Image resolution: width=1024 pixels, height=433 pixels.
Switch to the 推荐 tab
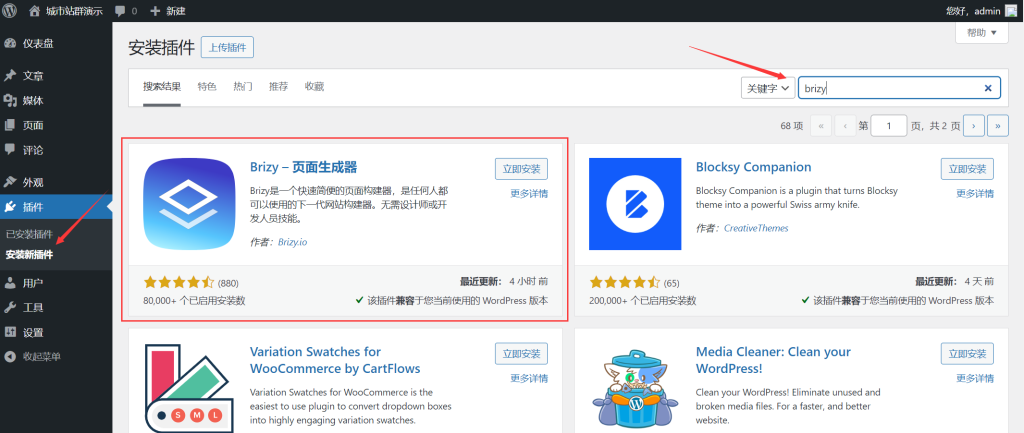(x=278, y=87)
